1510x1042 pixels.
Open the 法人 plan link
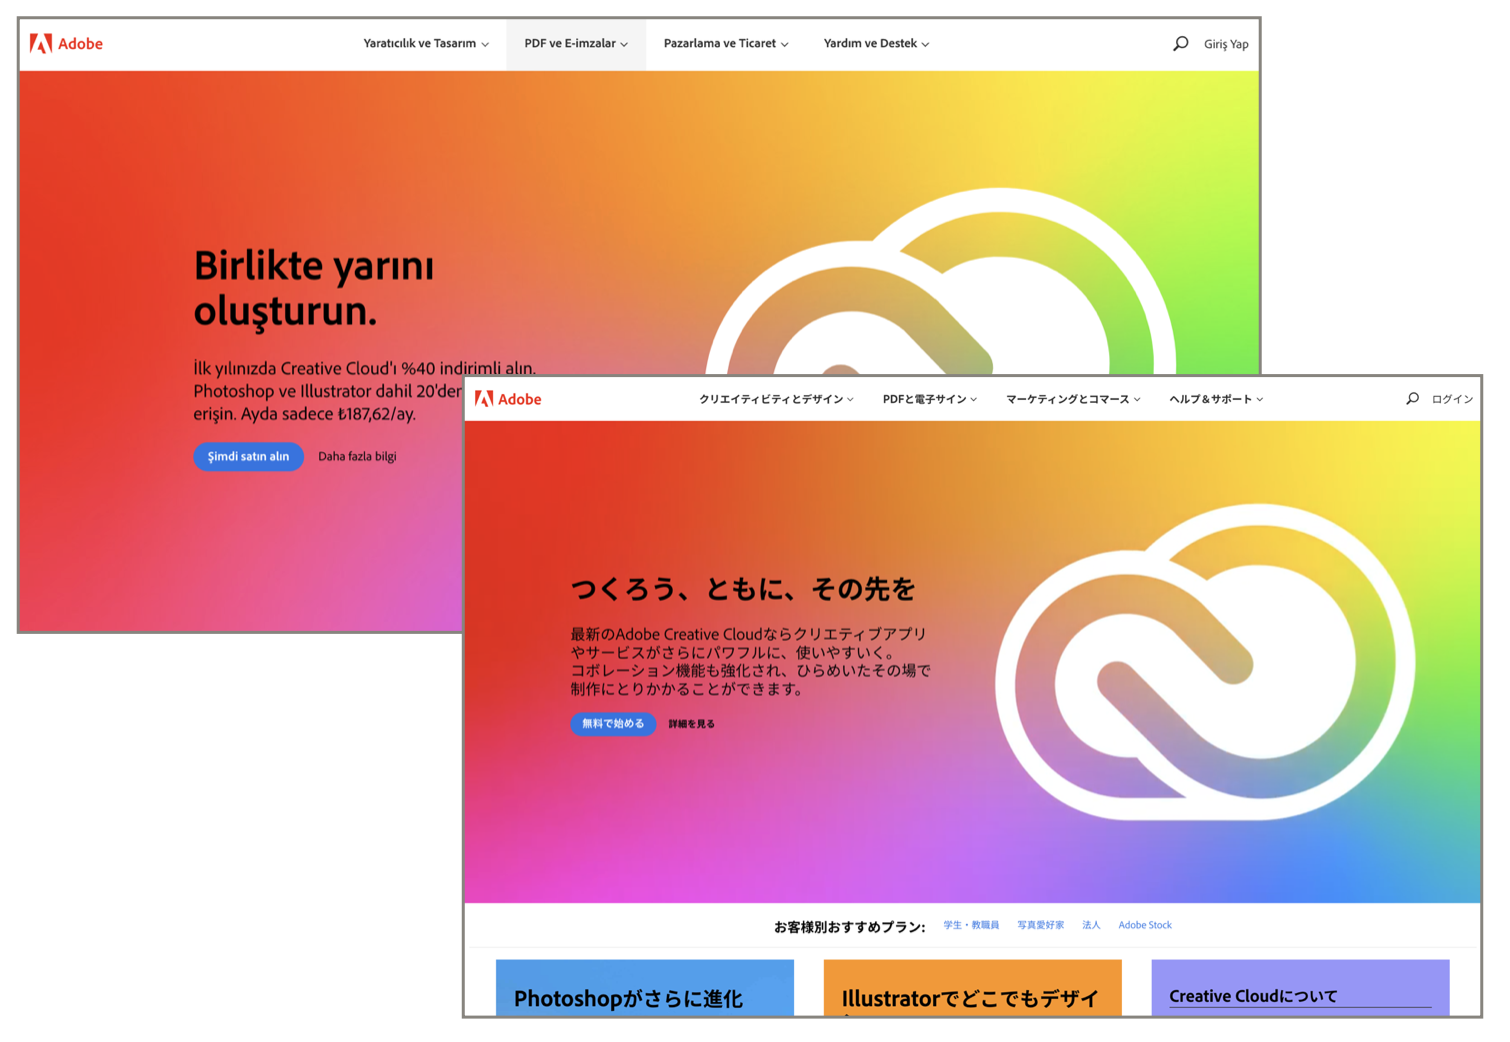pyautogui.click(x=1091, y=925)
